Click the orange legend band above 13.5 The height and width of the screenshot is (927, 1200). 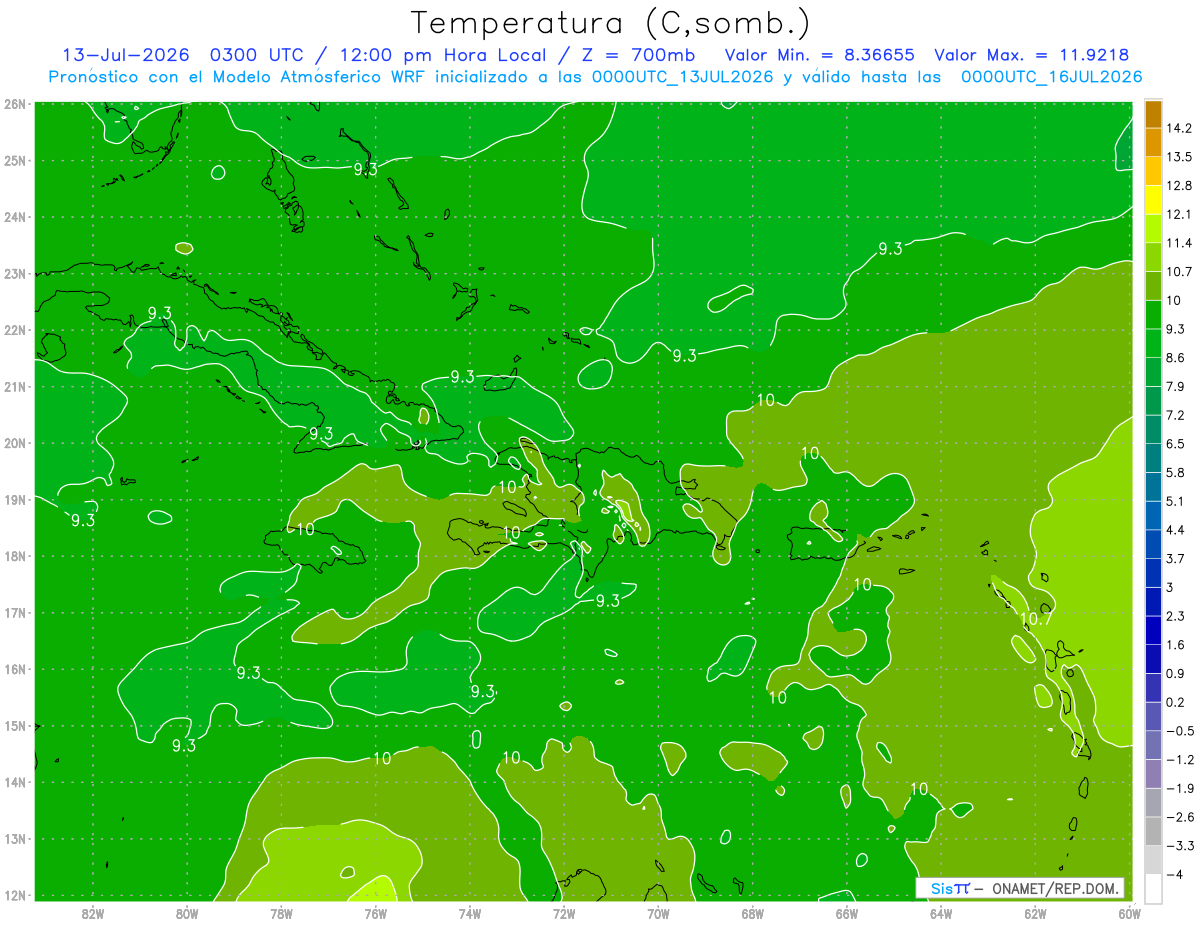point(1153,143)
